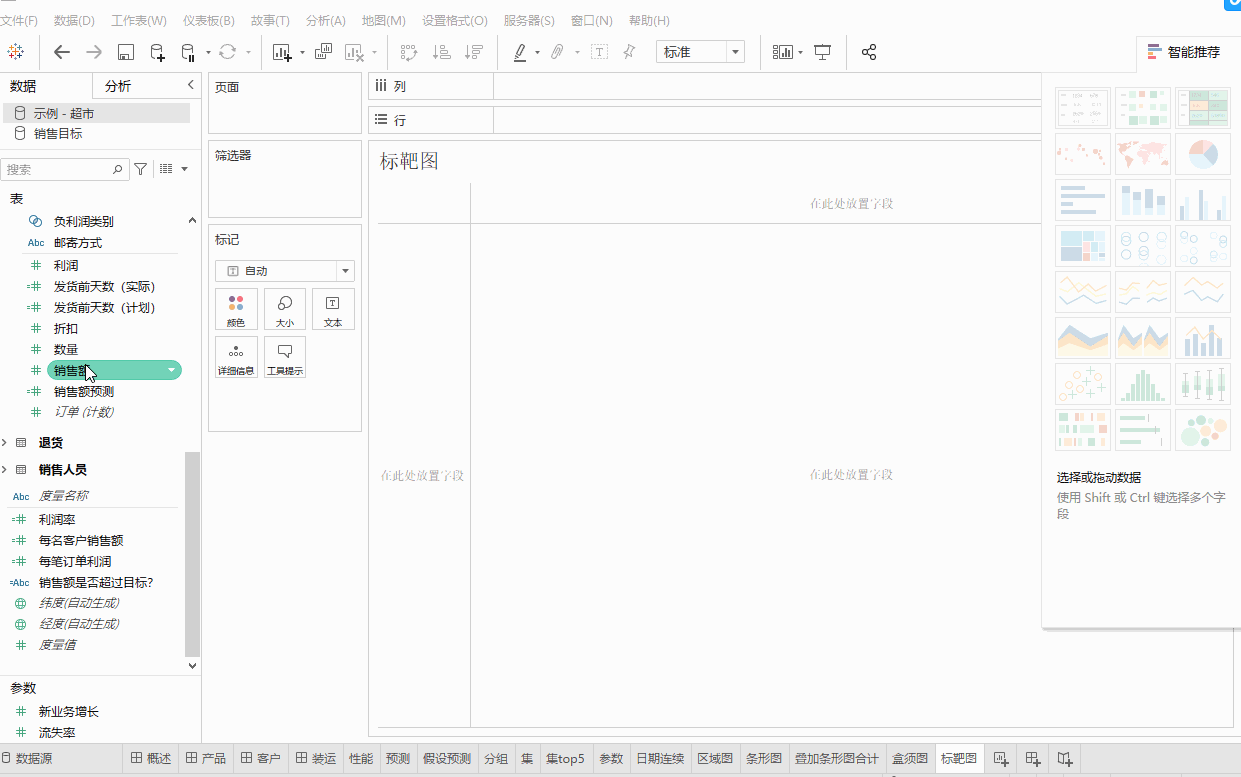Click the scroll down arrow in the field list
This screenshot has width=1241, height=777.
click(x=193, y=665)
